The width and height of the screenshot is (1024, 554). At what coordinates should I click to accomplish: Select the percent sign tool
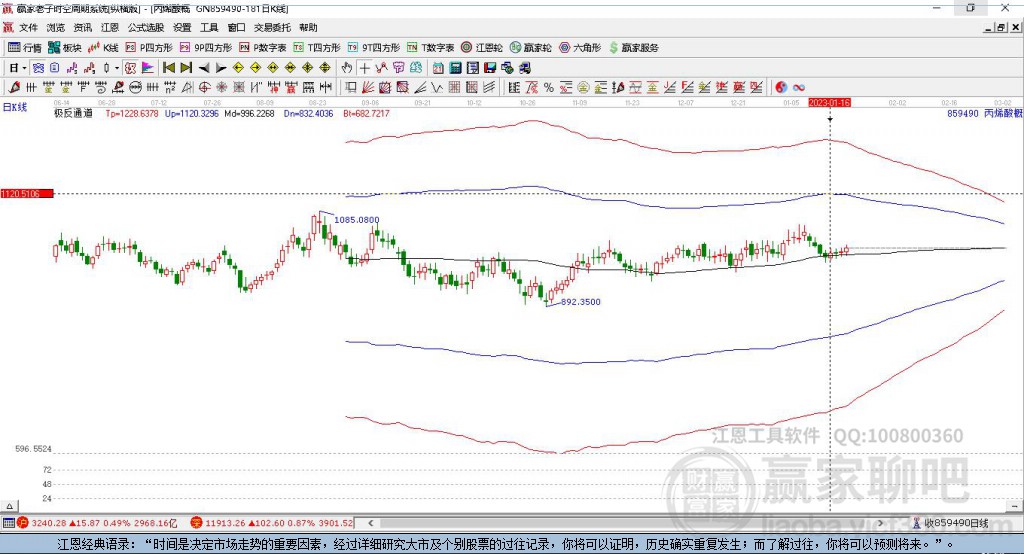pos(549,88)
